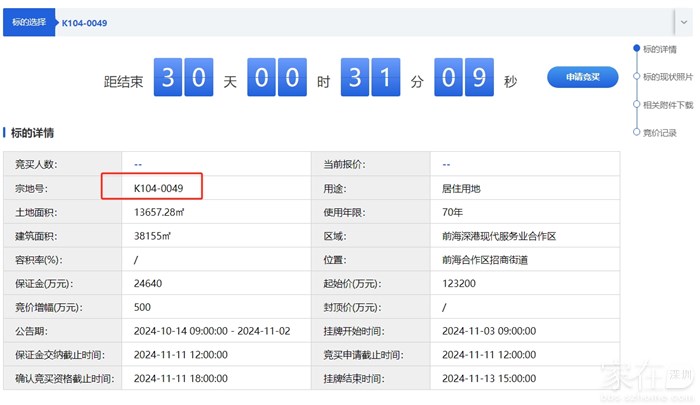Click the 申请竞买 button
This screenshot has width=700, height=405.
point(582,77)
